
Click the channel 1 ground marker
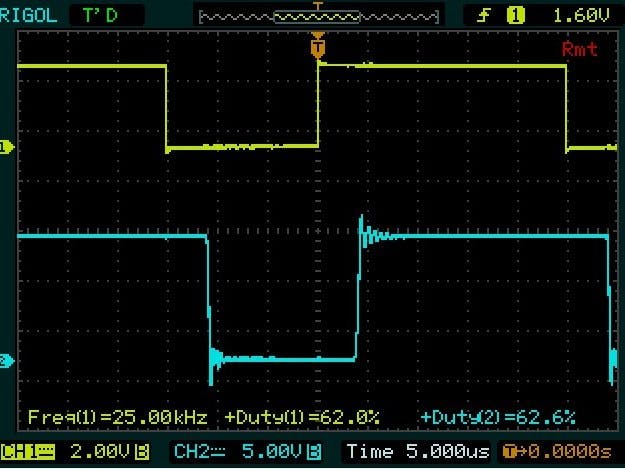[x=7, y=147]
